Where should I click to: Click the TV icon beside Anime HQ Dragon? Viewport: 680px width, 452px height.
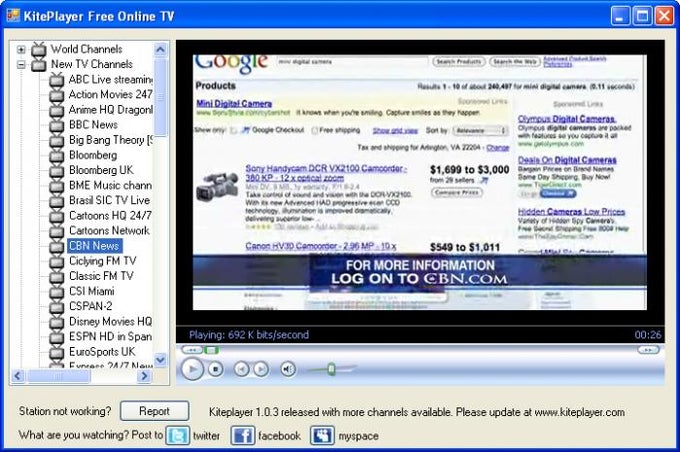[x=56, y=110]
